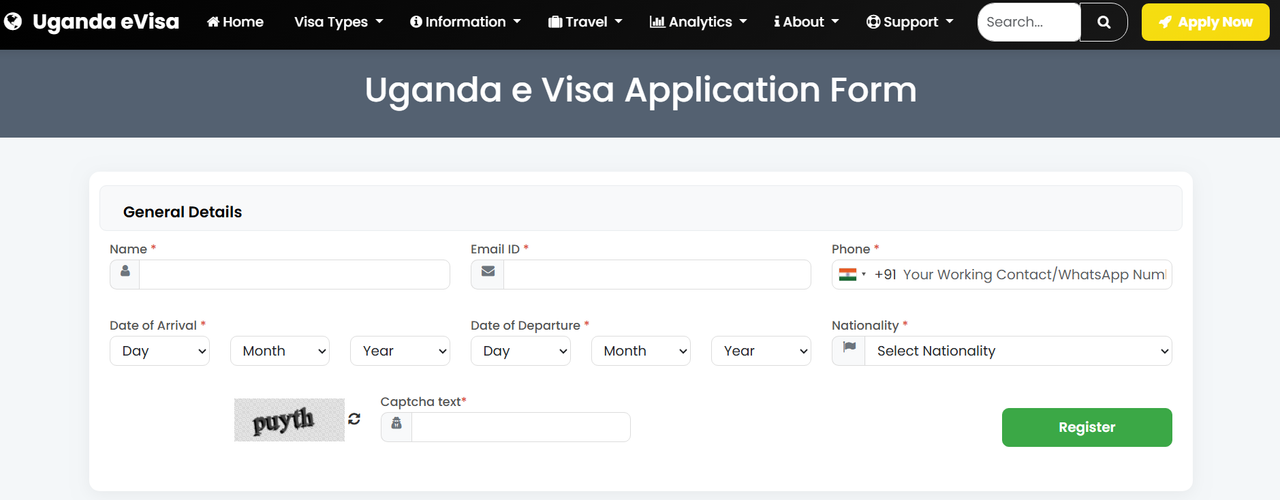
Task: Open the Support menu
Action: pyautogui.click(x=910, y=22)
